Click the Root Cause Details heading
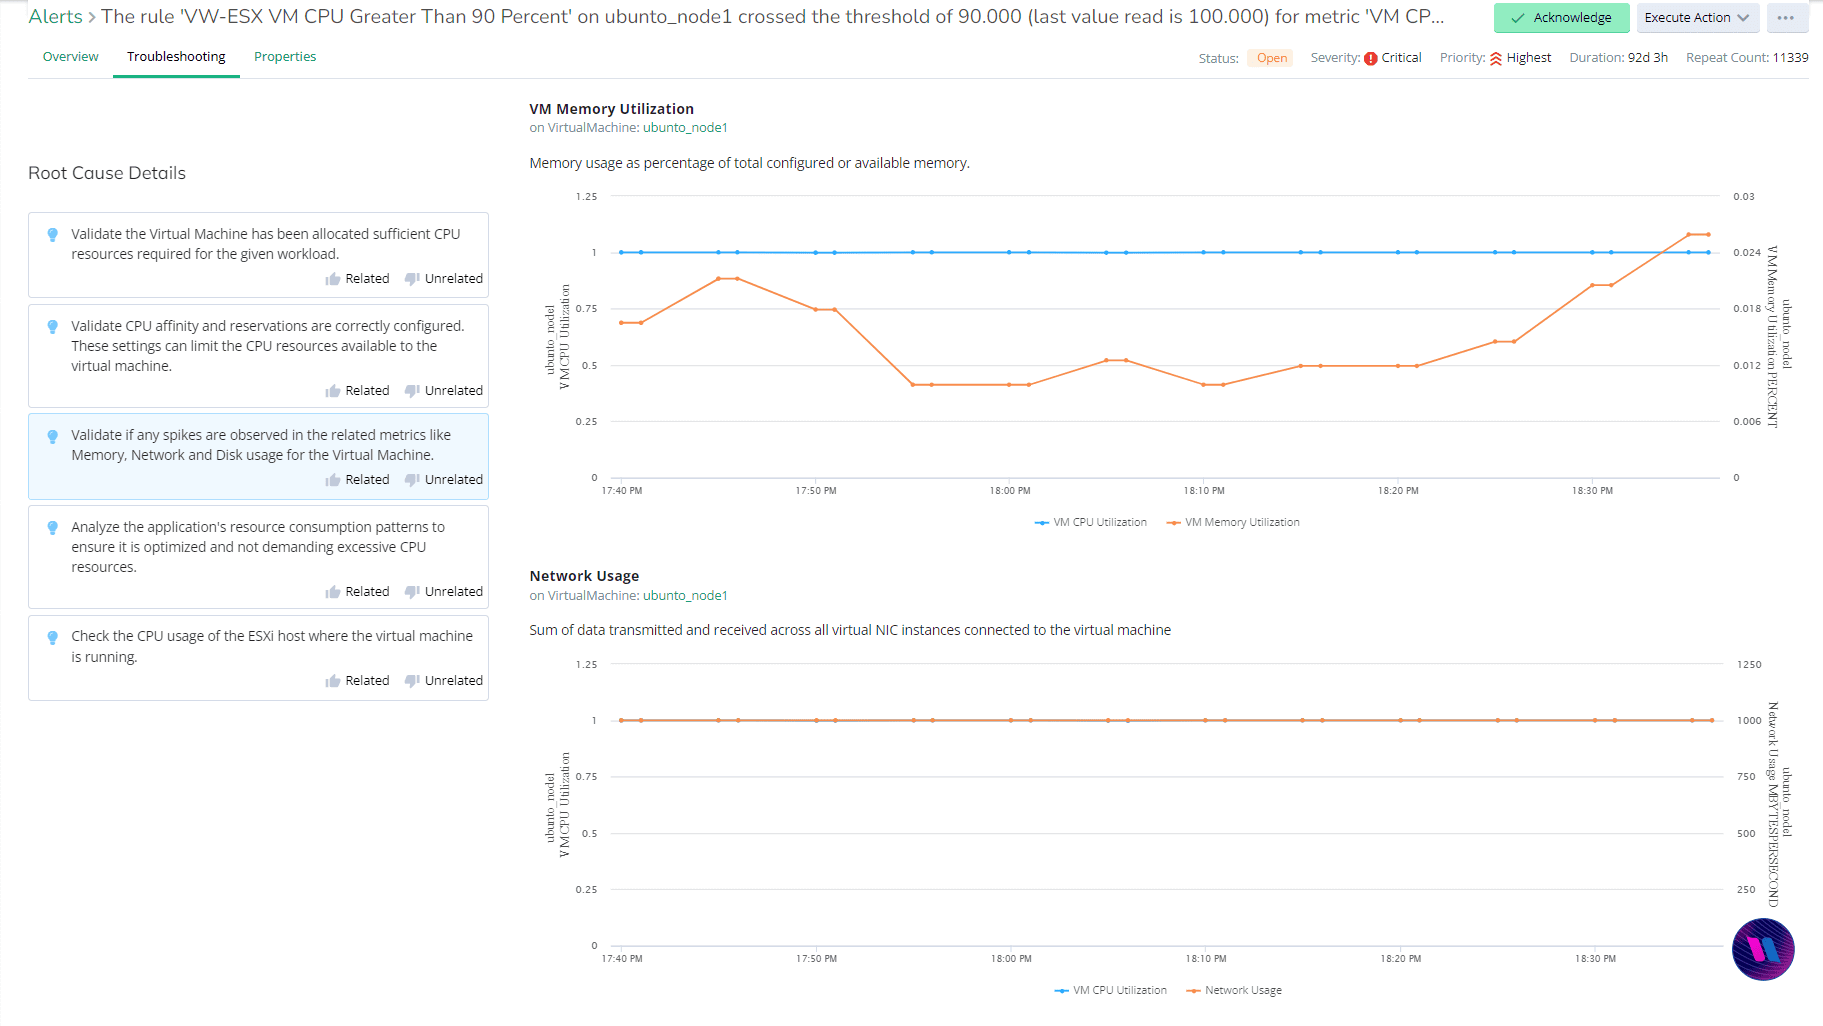The image size is (1823, 1026). click(x=107, y=173)
